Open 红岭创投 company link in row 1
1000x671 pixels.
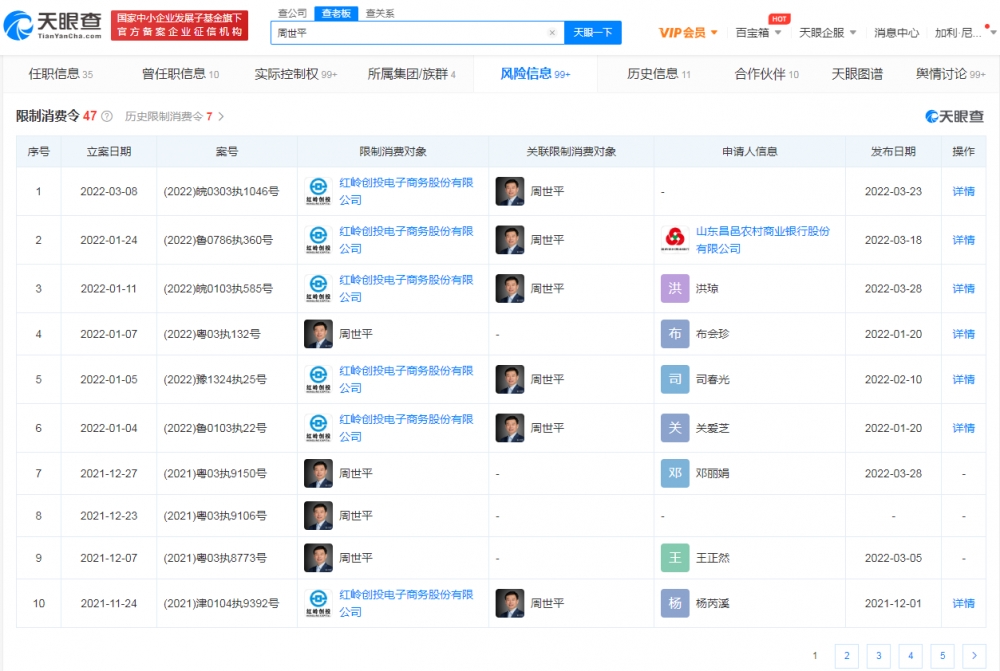406,191
